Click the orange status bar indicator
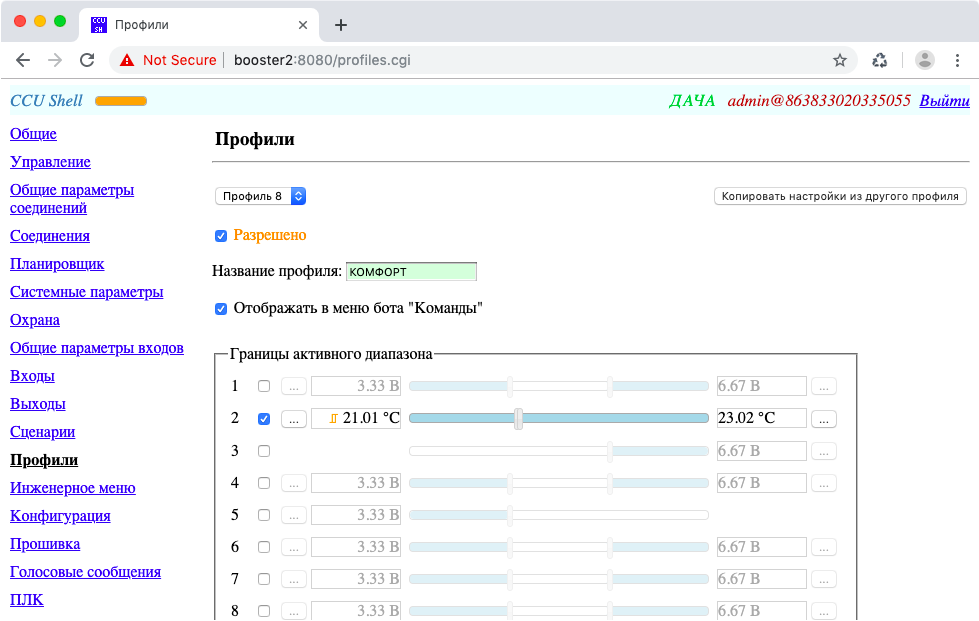Screen dimensions: 979x621 [x=121, y=101]
